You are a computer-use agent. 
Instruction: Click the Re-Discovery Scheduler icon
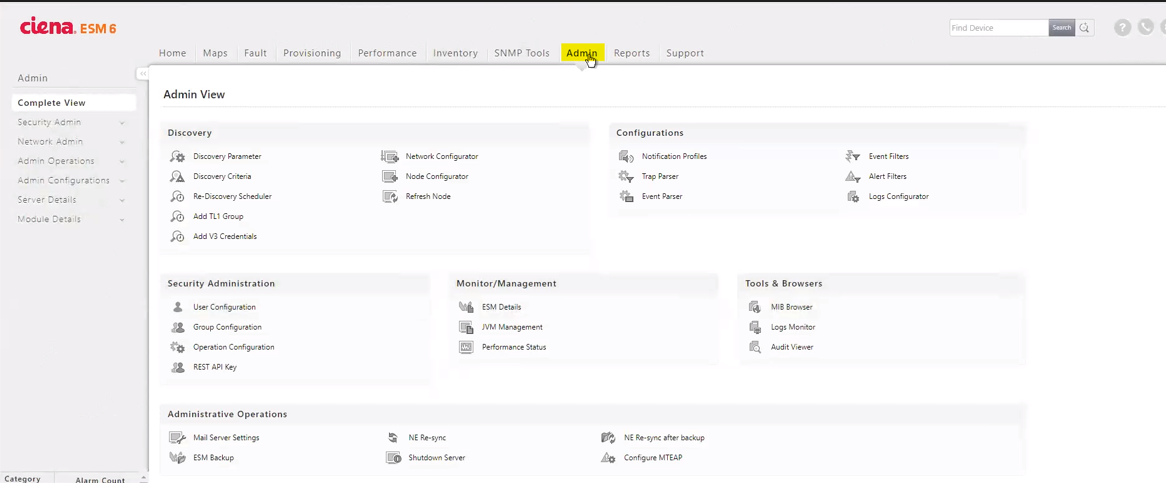pos(177,197)
